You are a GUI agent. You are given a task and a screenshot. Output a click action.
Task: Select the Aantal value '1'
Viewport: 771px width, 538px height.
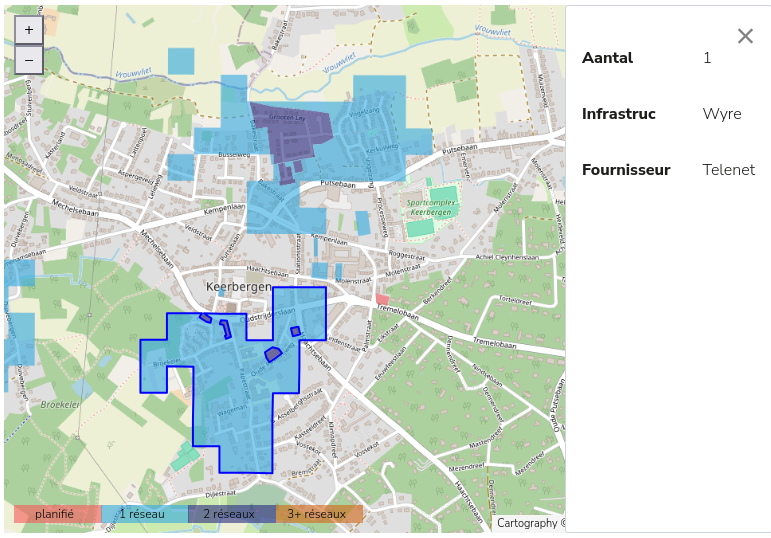(707, 58)
